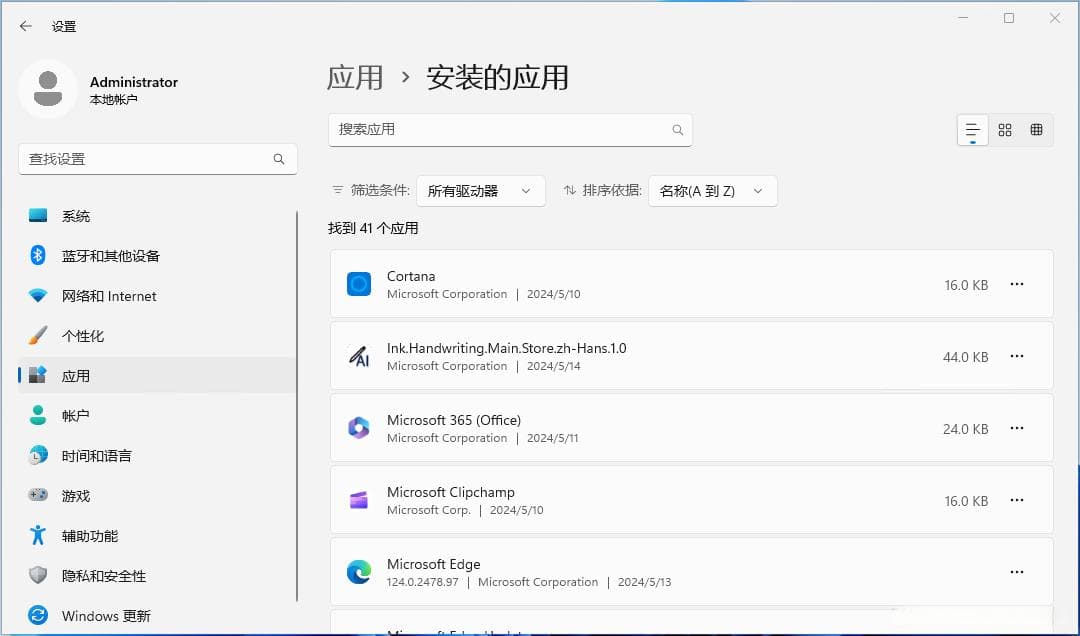Open 网络和 Internet settings page
Viewport: 1080px width, 636px height.
pos(158,296)
